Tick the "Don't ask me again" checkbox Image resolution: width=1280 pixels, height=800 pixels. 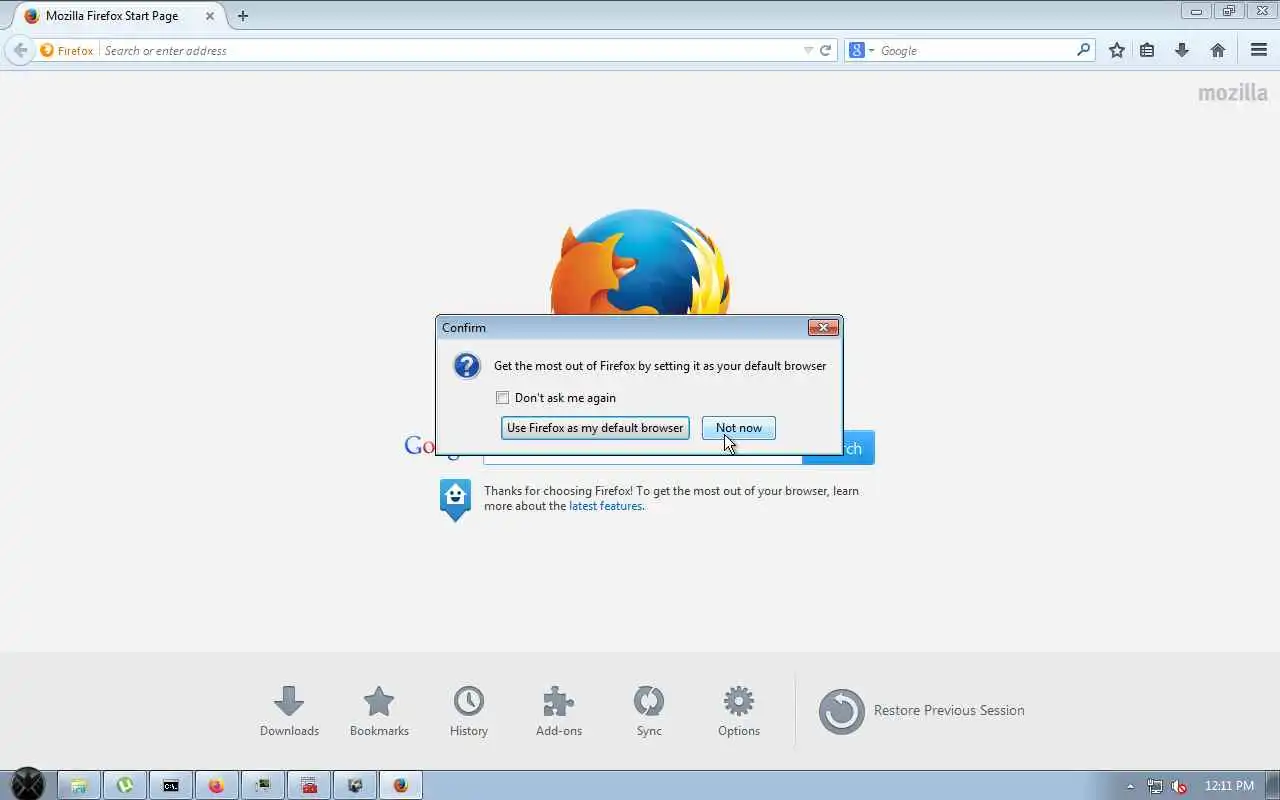(x=503, y=398)
